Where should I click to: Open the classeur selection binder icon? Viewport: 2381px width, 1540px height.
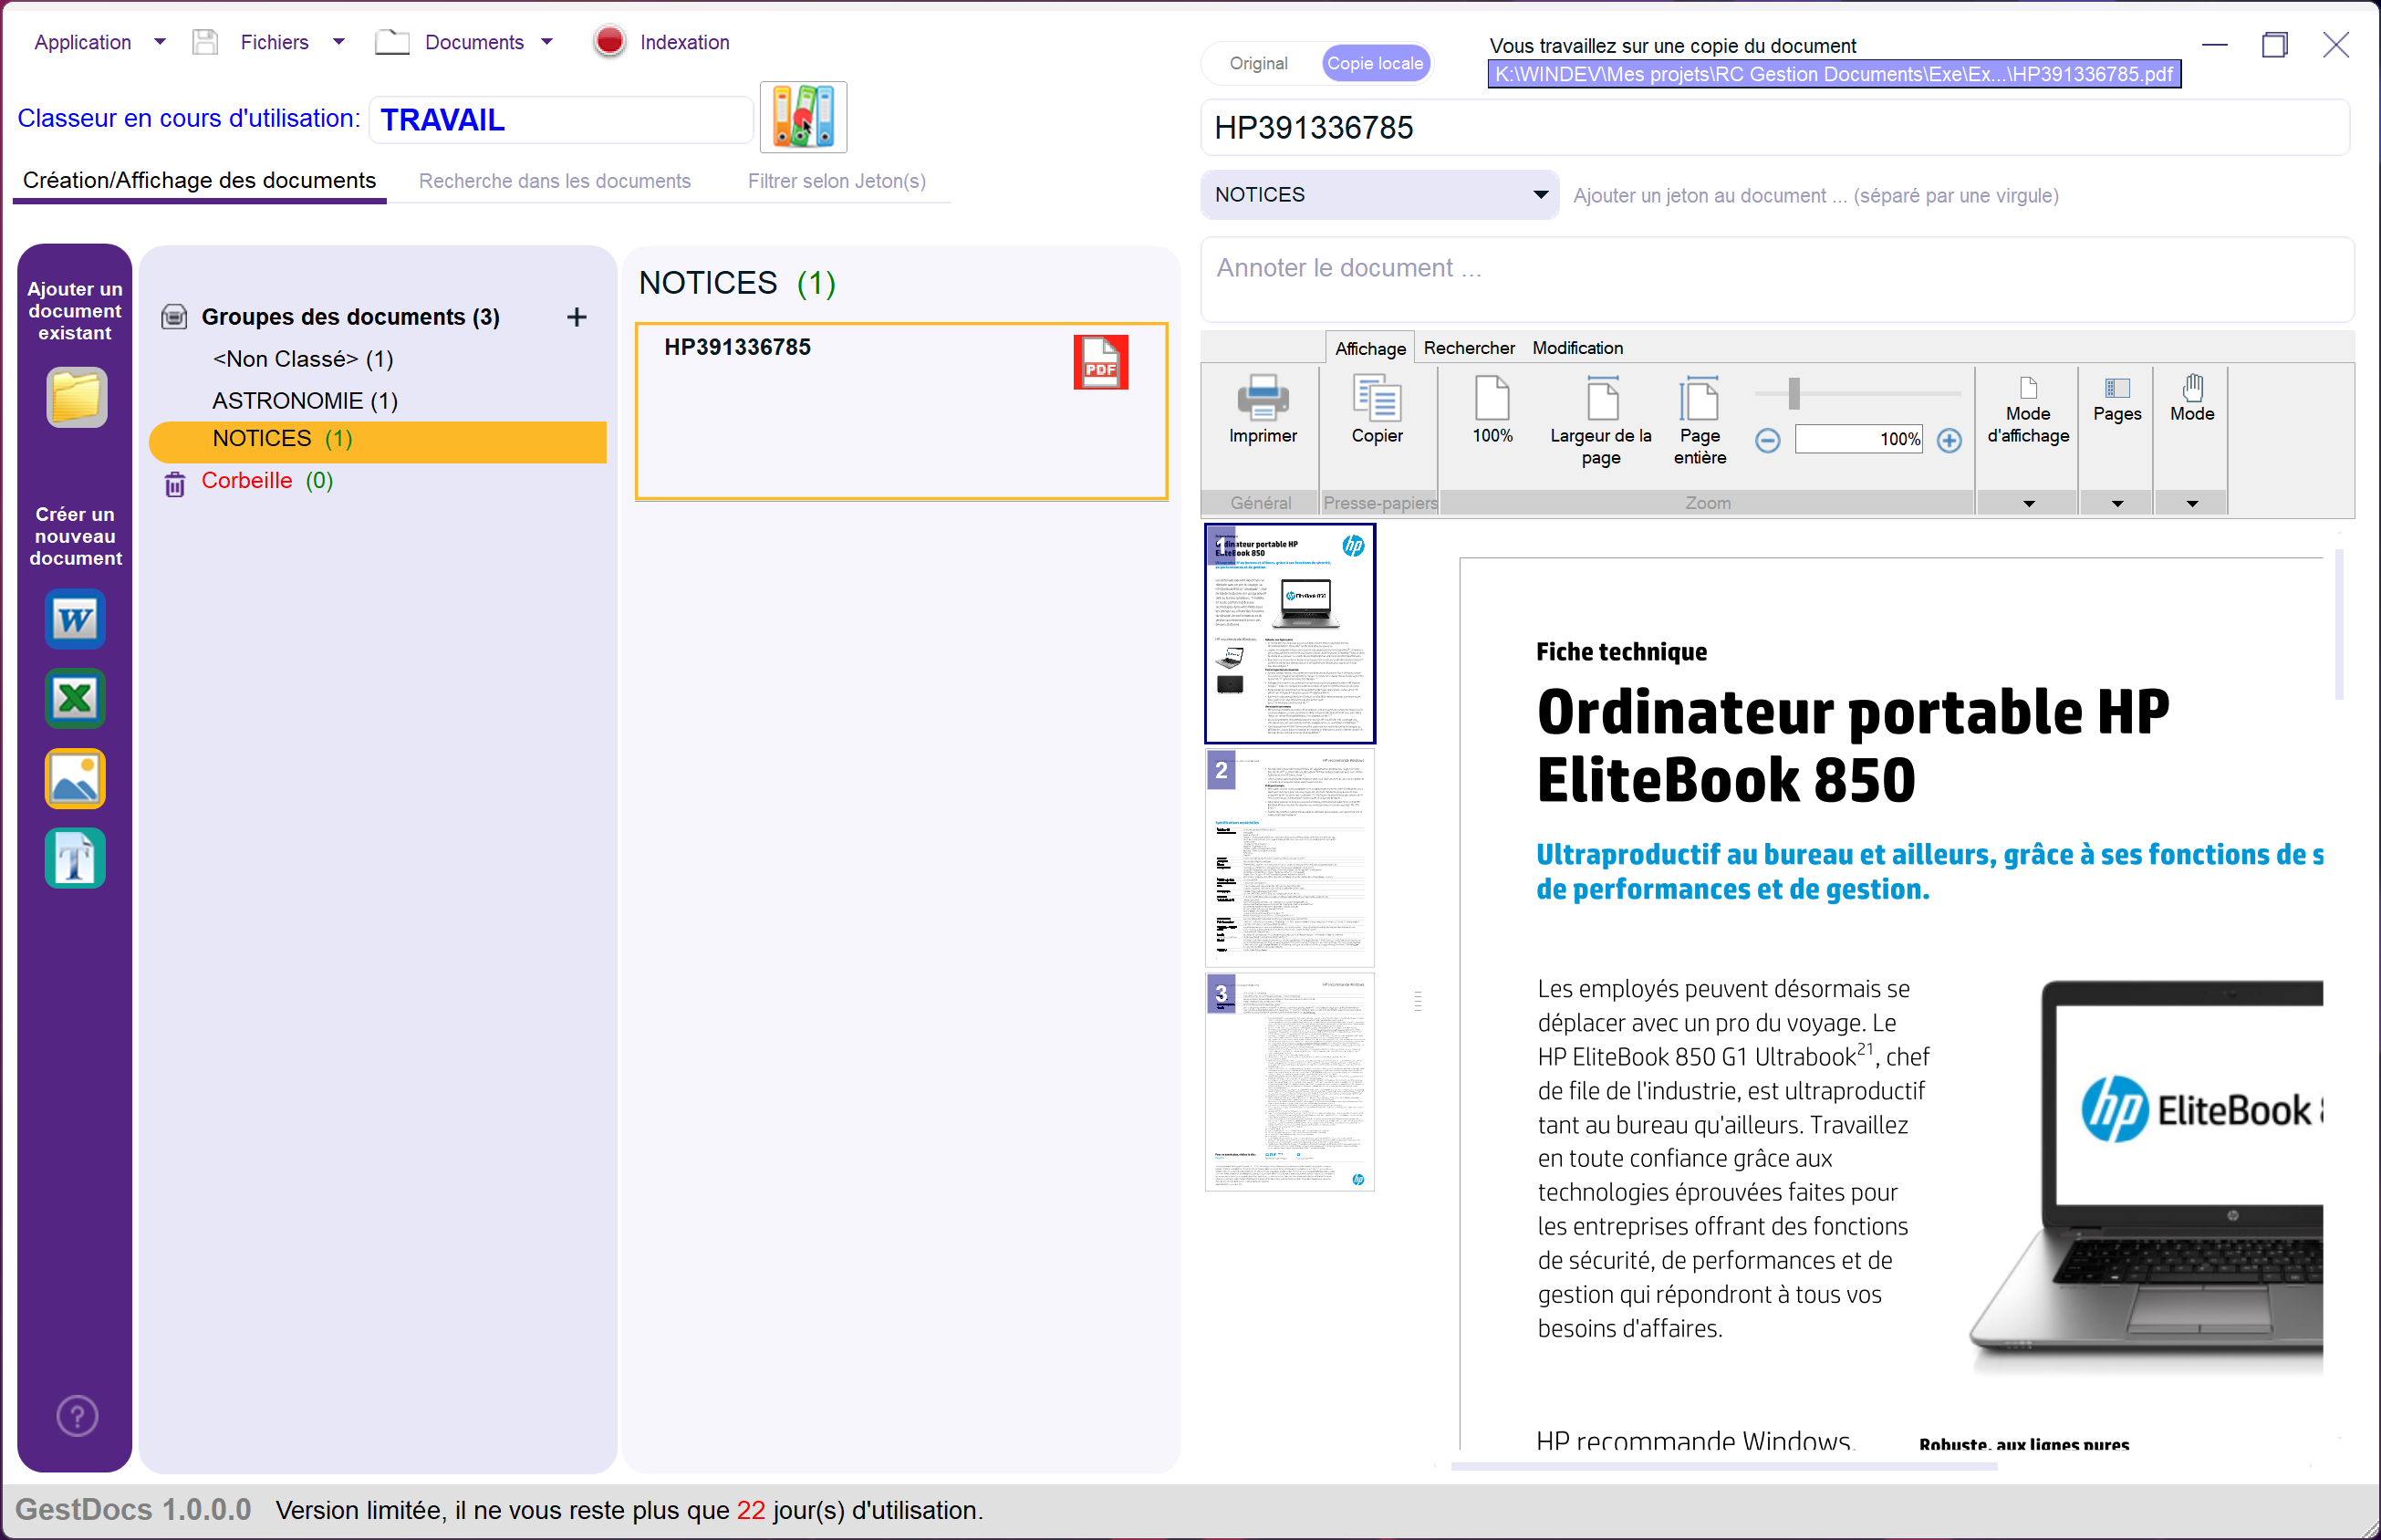pyautogui.click(x=802, y=117)
